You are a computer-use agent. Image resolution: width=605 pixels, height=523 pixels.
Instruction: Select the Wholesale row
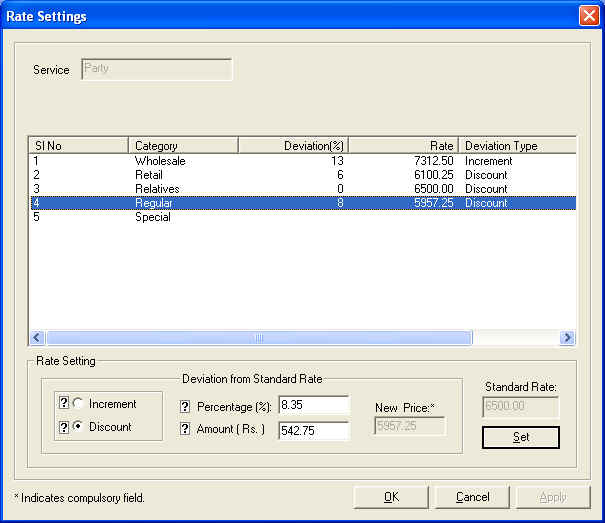303,161
